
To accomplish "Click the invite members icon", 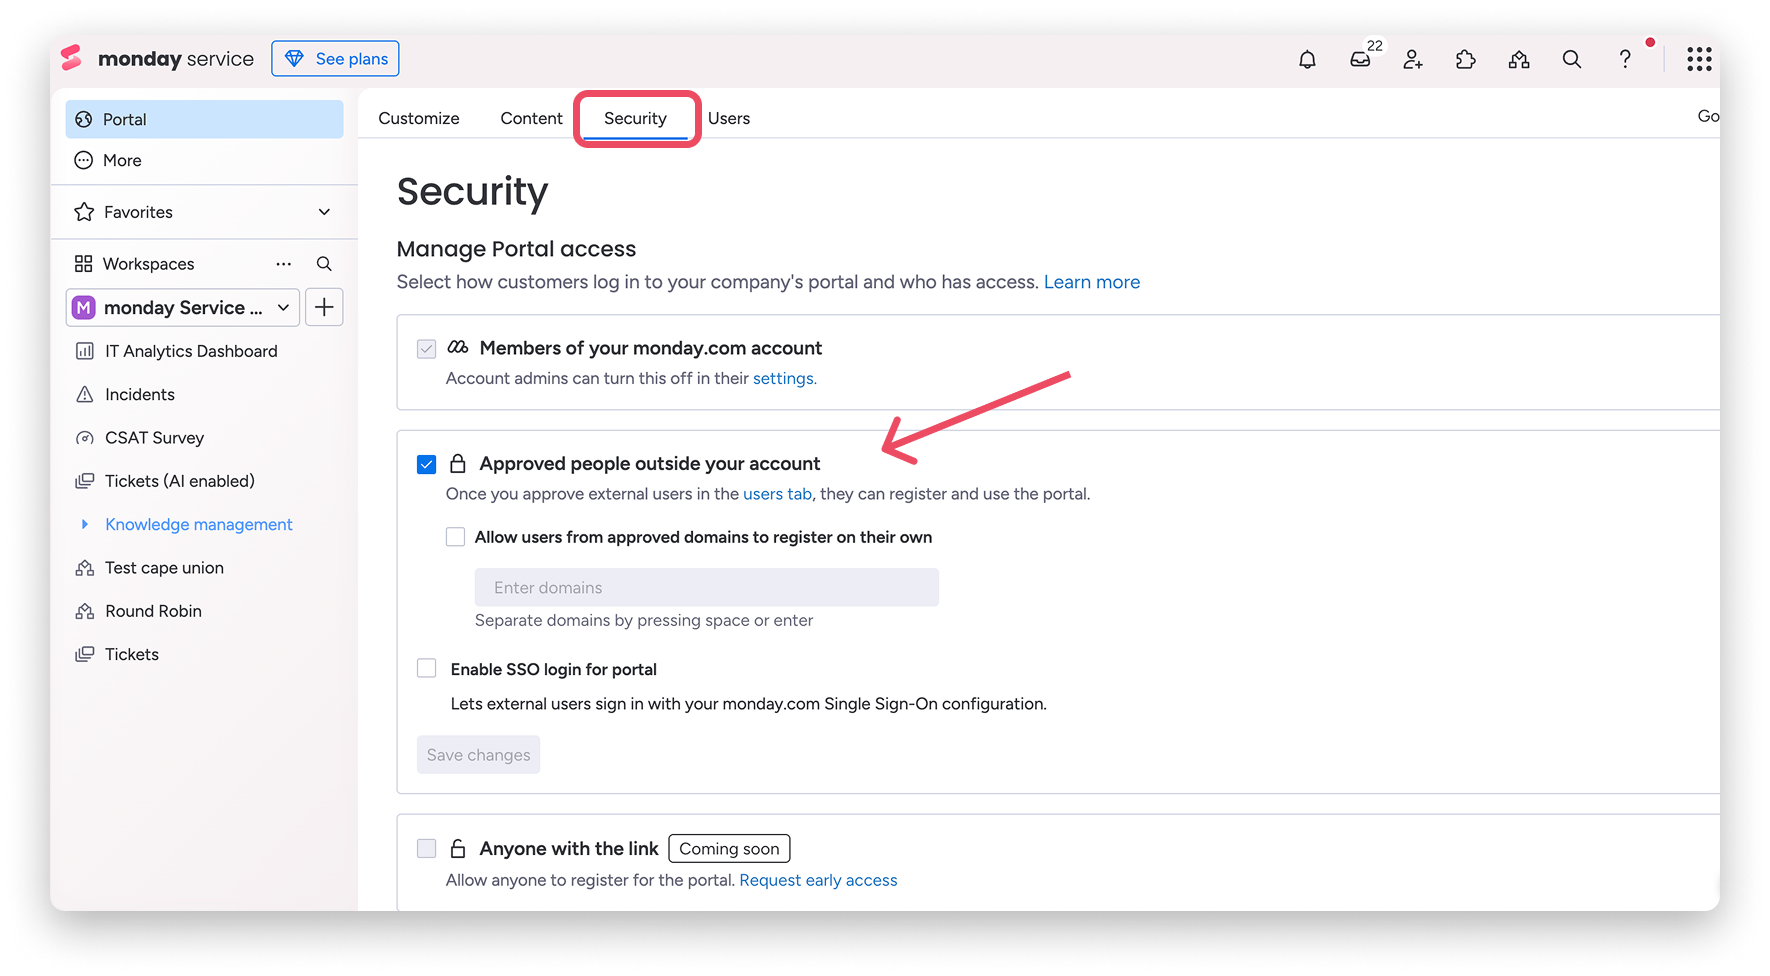I will coord(1413,59).
